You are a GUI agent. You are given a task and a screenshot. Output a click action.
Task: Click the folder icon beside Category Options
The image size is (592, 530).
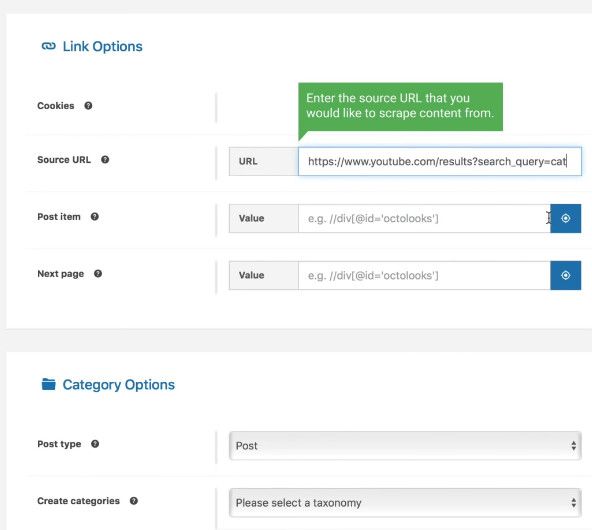pos(48,384)
